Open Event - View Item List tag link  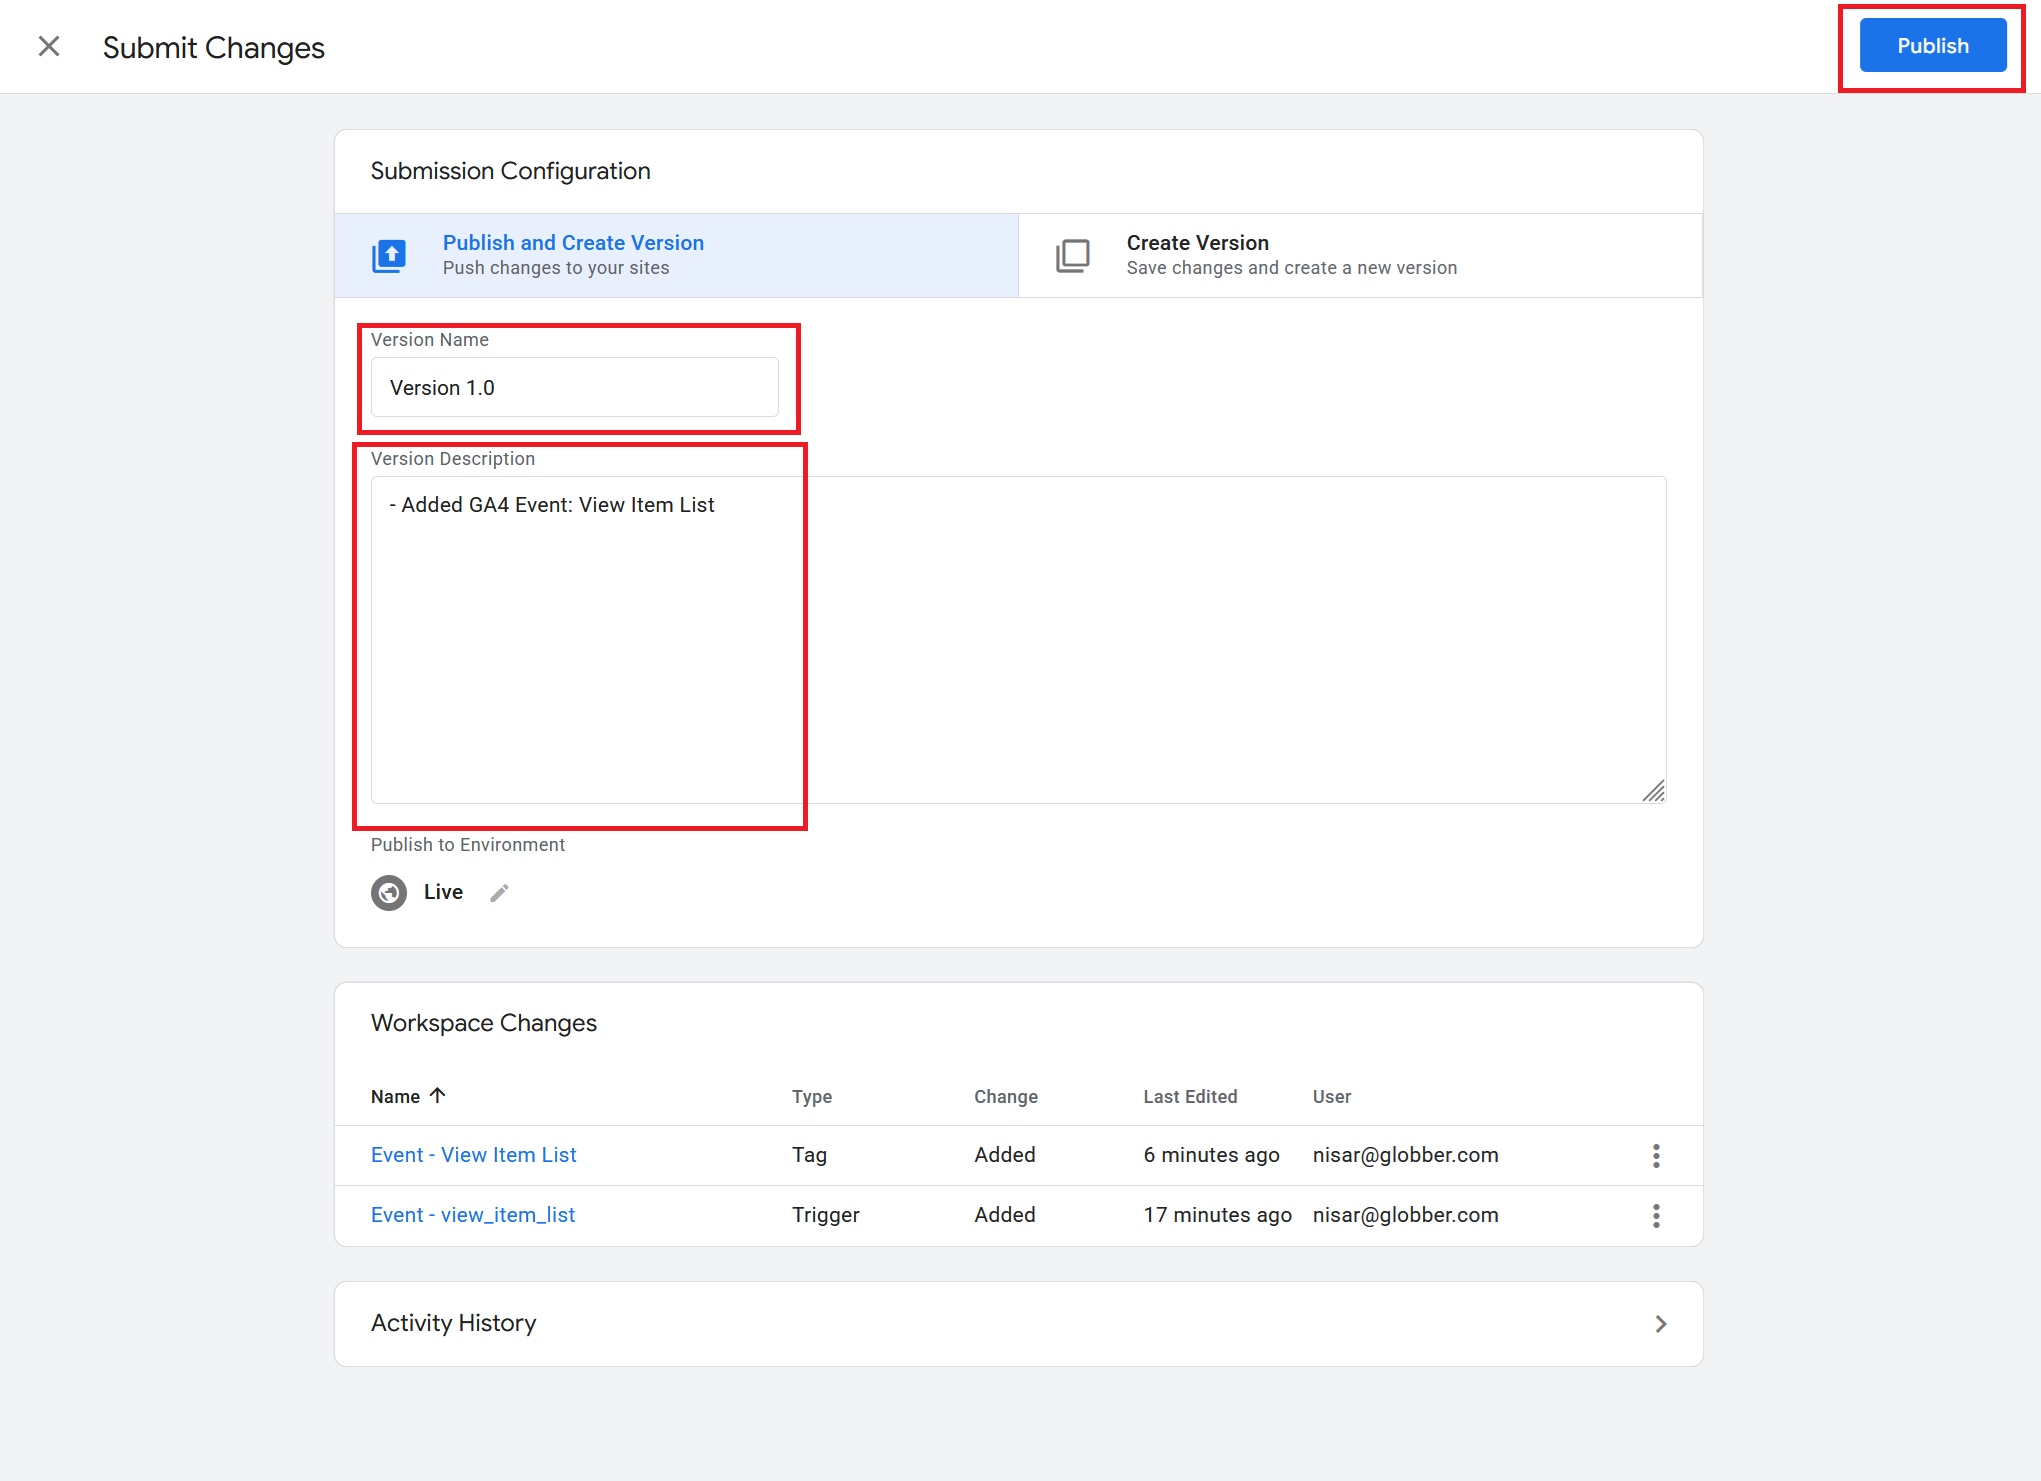[474, 1155]
